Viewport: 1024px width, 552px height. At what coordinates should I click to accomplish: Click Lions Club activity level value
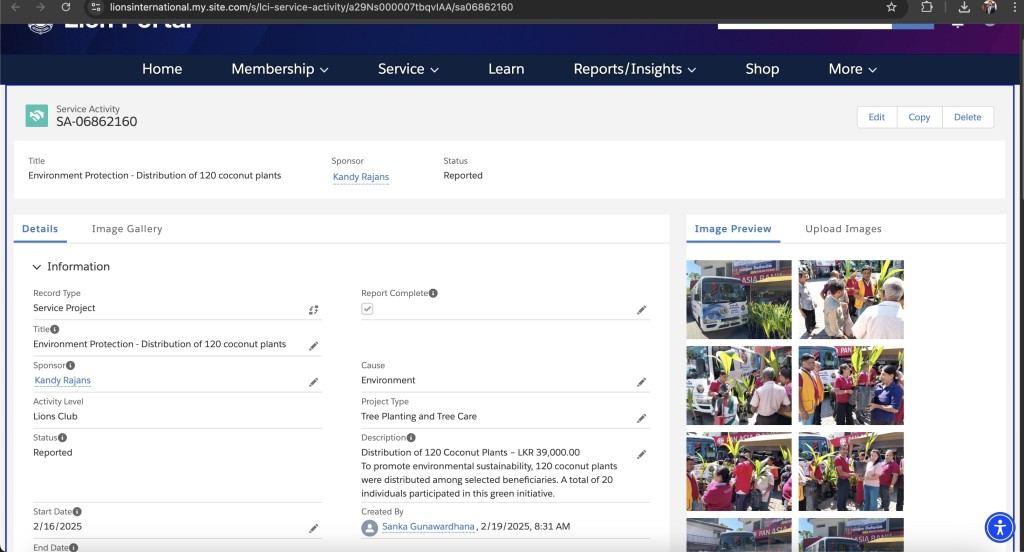tap(56, 416)
